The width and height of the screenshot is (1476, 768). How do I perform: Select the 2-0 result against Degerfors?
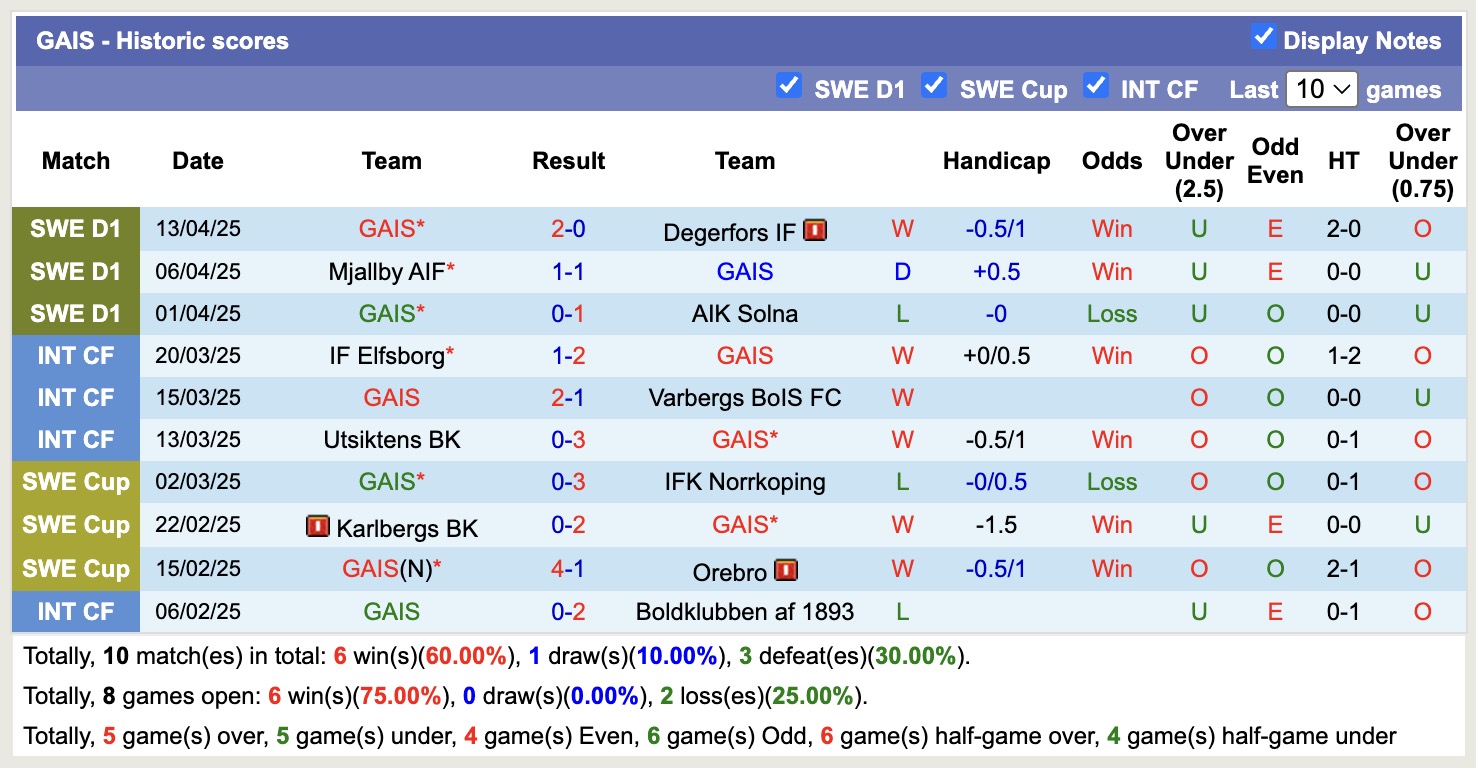(568, 229)
